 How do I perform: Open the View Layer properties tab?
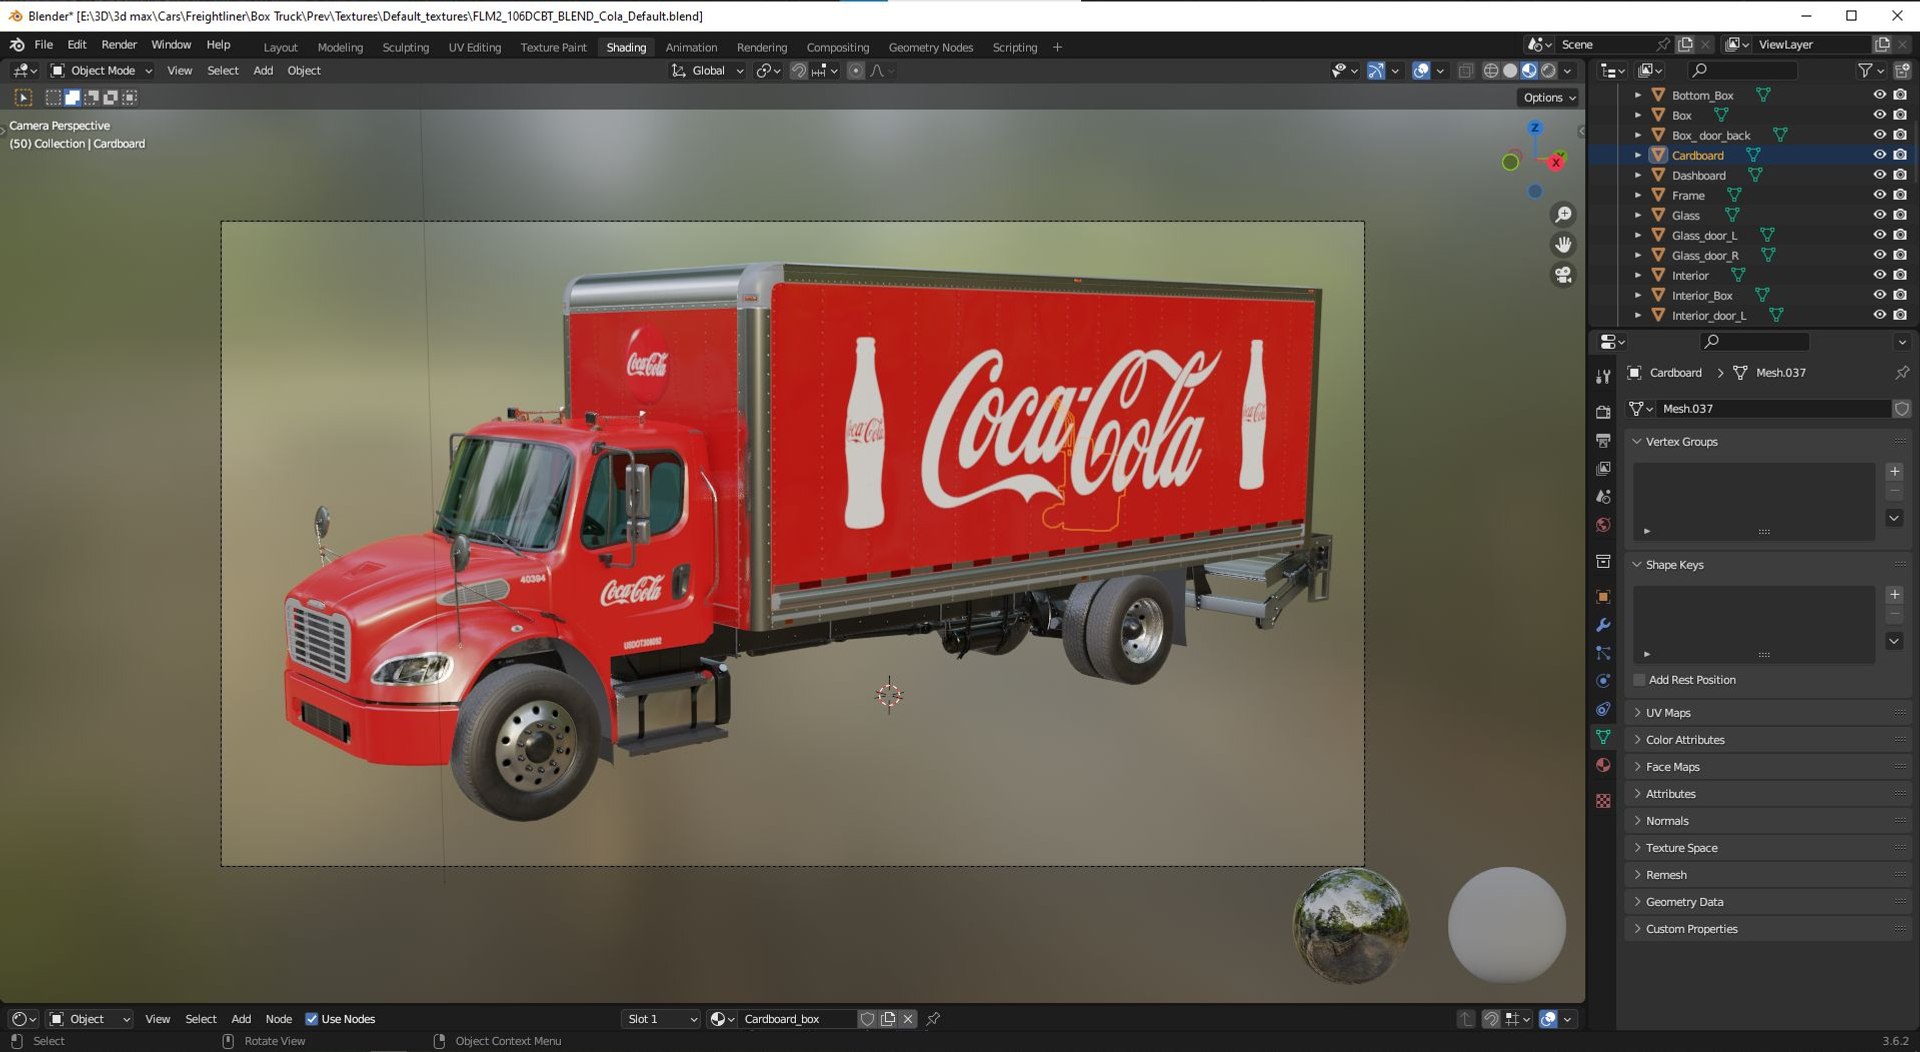(x=1603, y=468)
